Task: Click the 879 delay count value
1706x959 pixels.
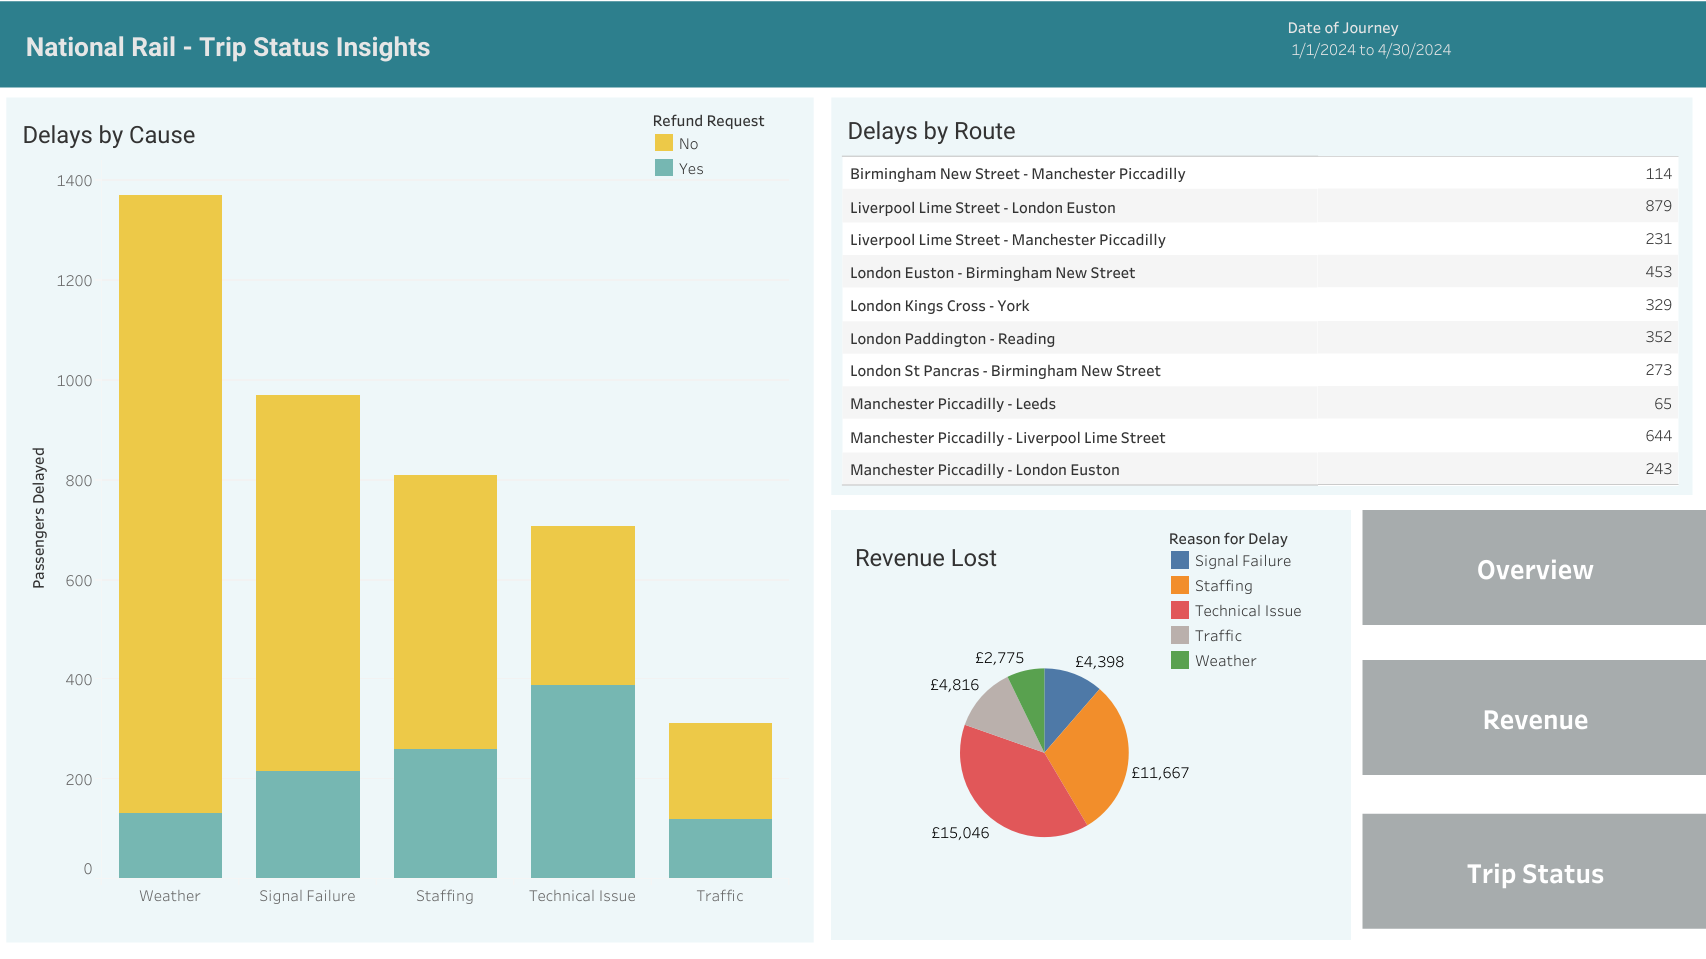Action: (1658, 206)
